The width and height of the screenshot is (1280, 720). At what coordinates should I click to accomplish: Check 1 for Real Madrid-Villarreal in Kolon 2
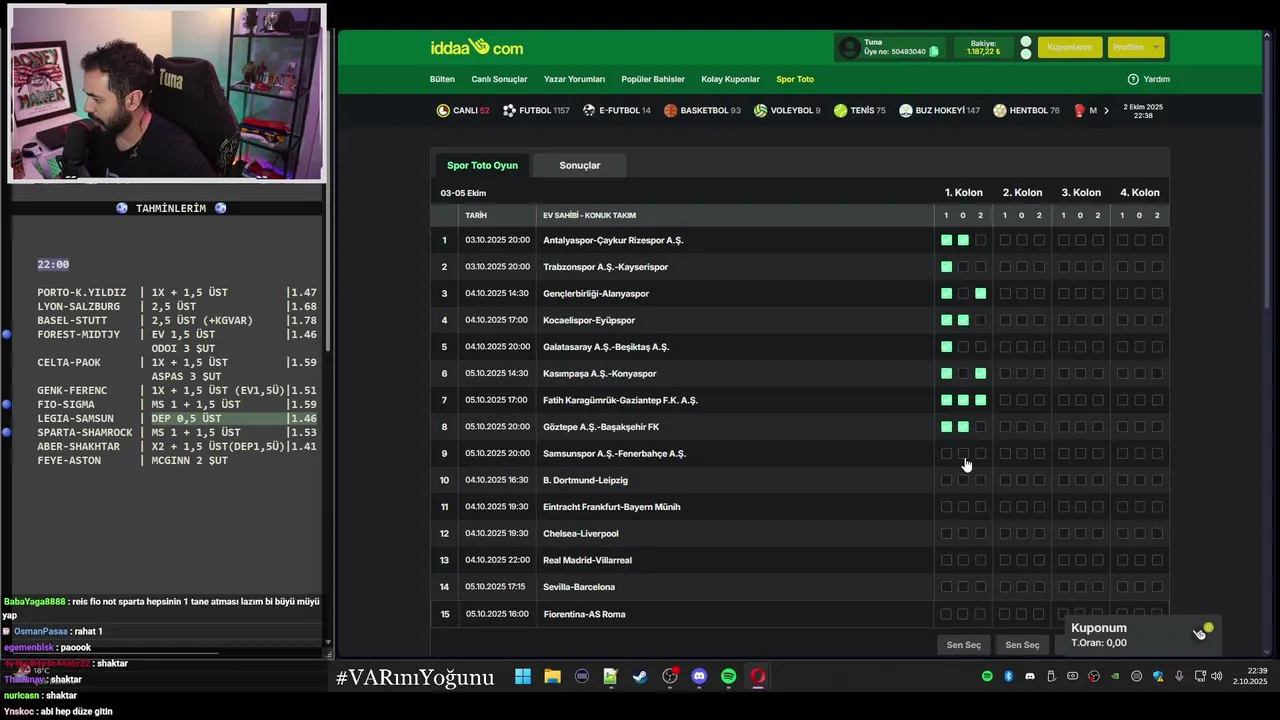[1005, 560]
